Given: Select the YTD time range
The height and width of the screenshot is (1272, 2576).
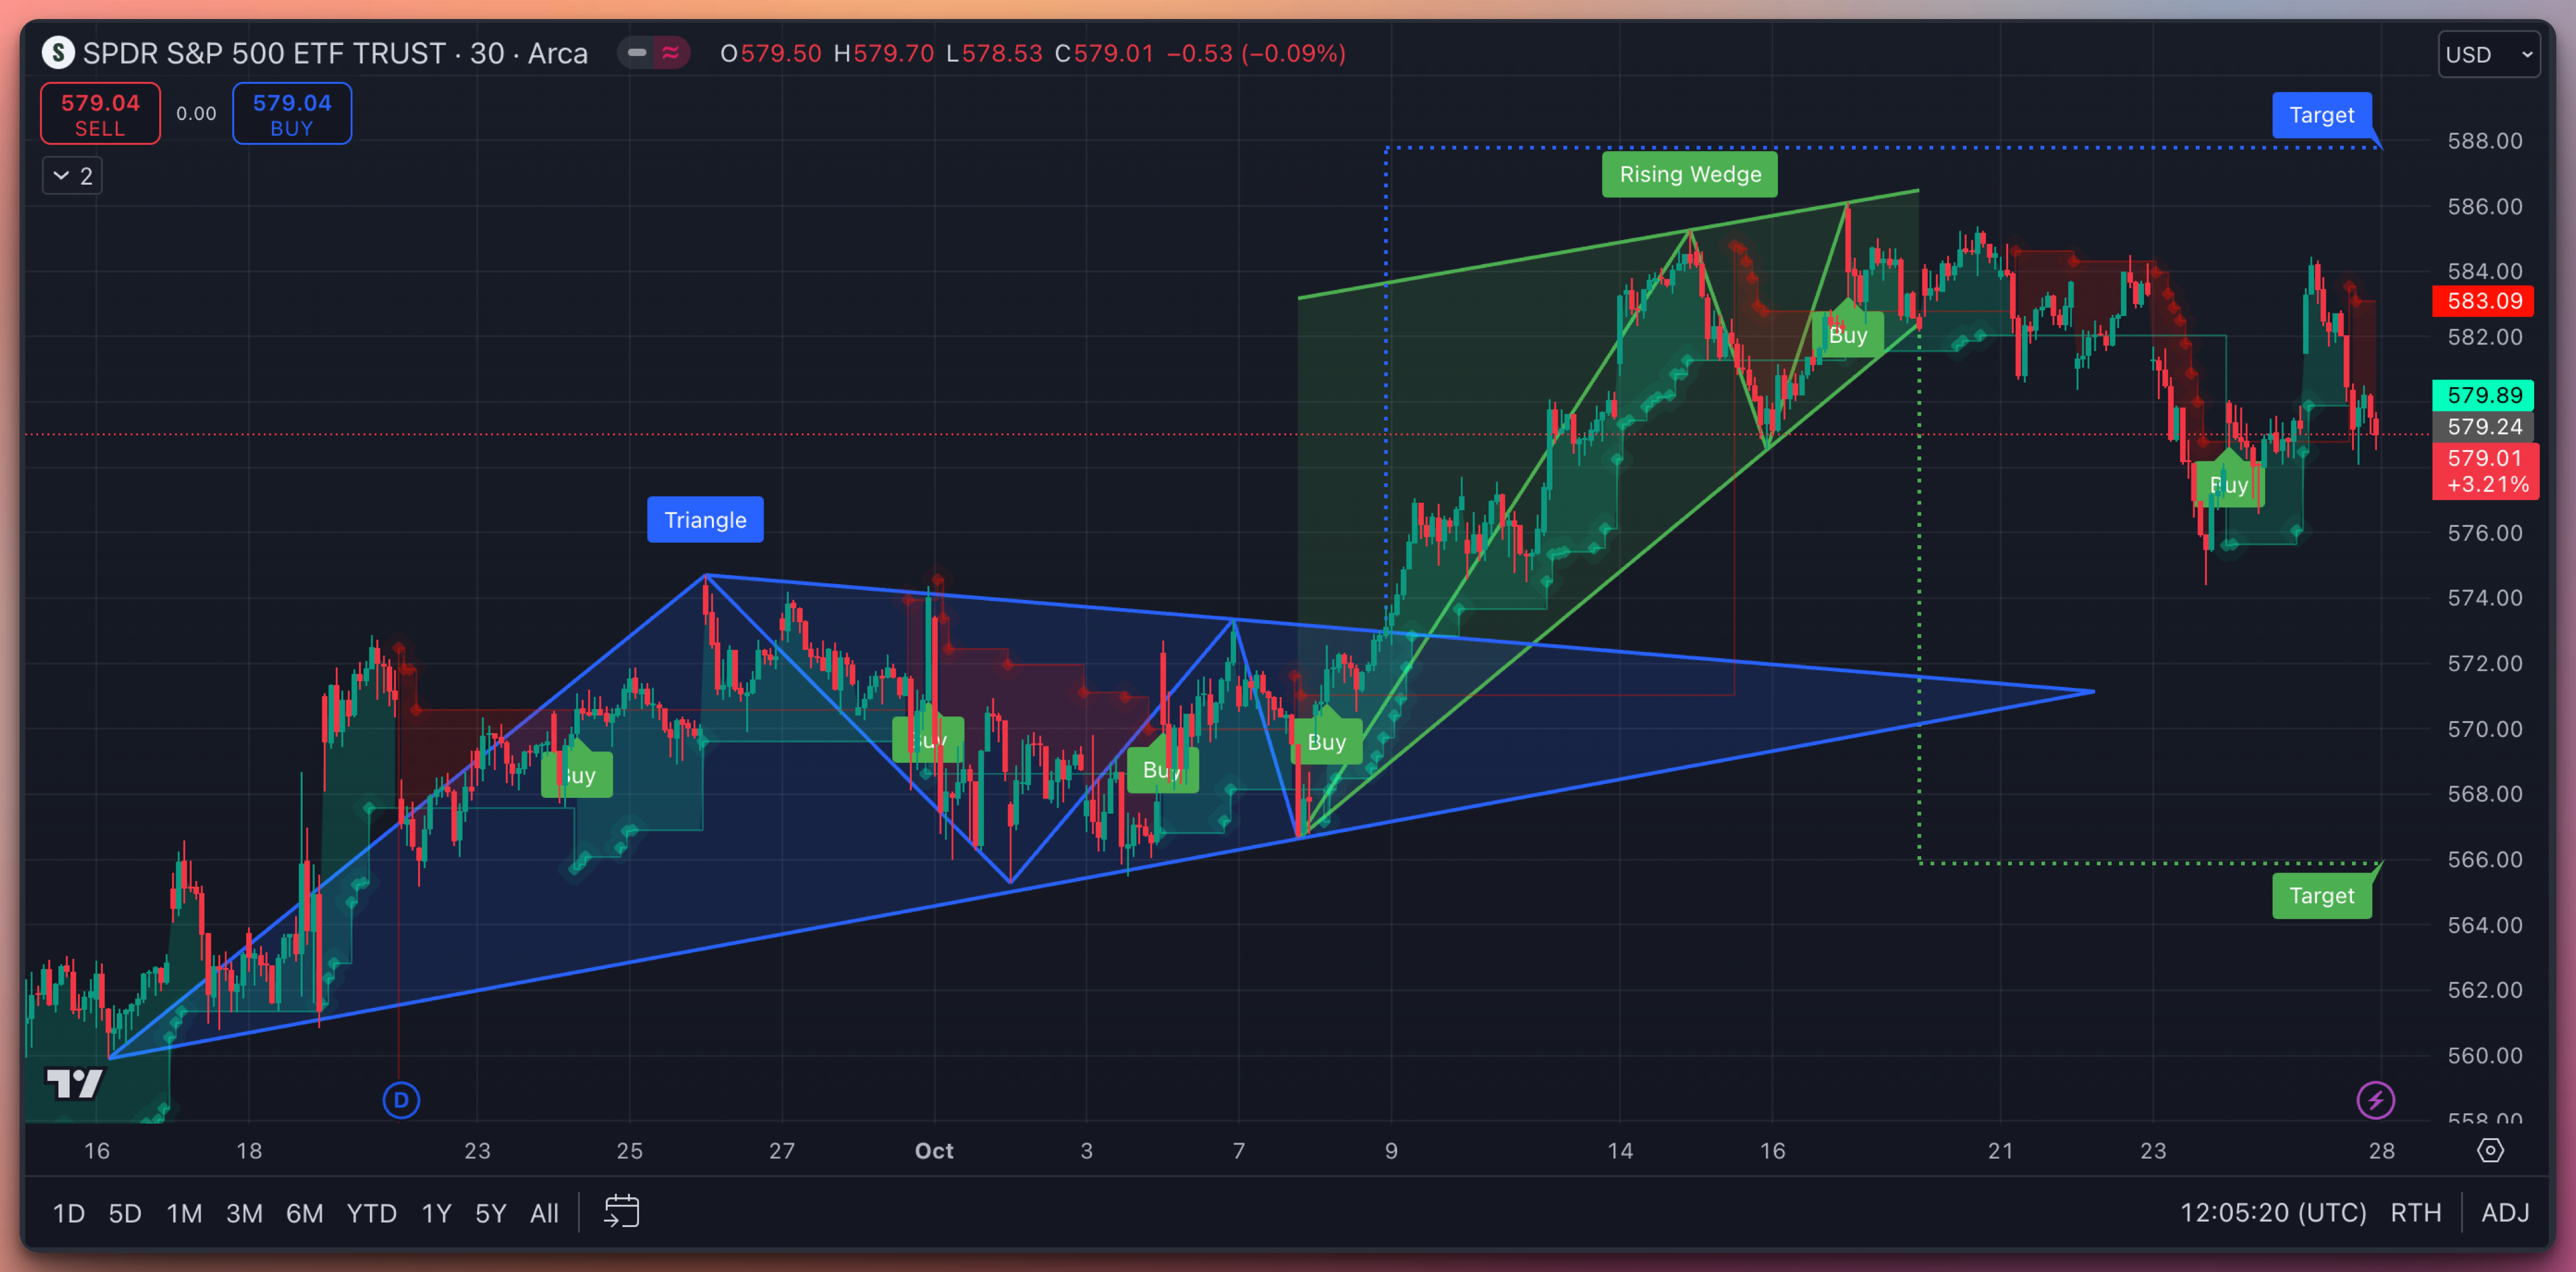Looking at the screenshot, I should tap(371, 1213).
